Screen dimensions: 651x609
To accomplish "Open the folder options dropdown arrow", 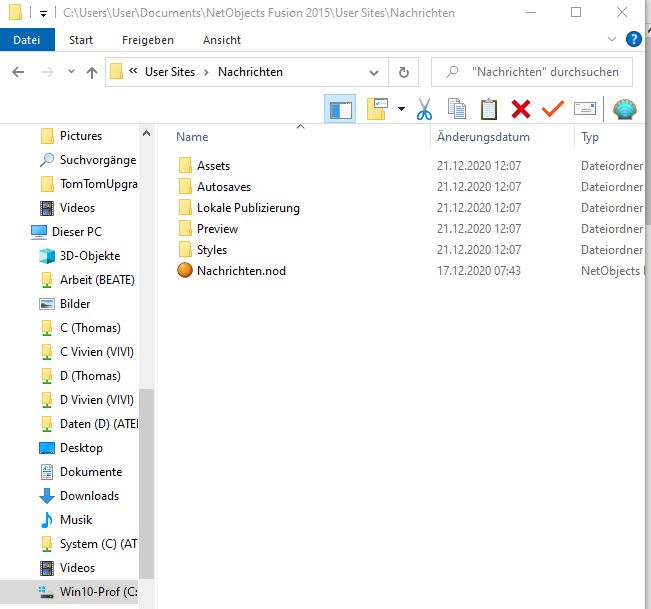I will click(x=401, y=109).
